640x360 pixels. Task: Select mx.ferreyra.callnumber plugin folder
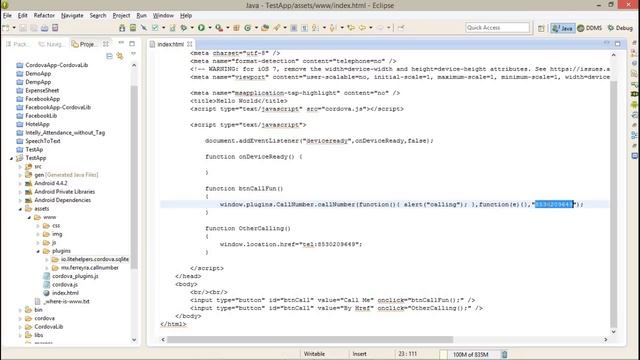(x=89, y=268)
